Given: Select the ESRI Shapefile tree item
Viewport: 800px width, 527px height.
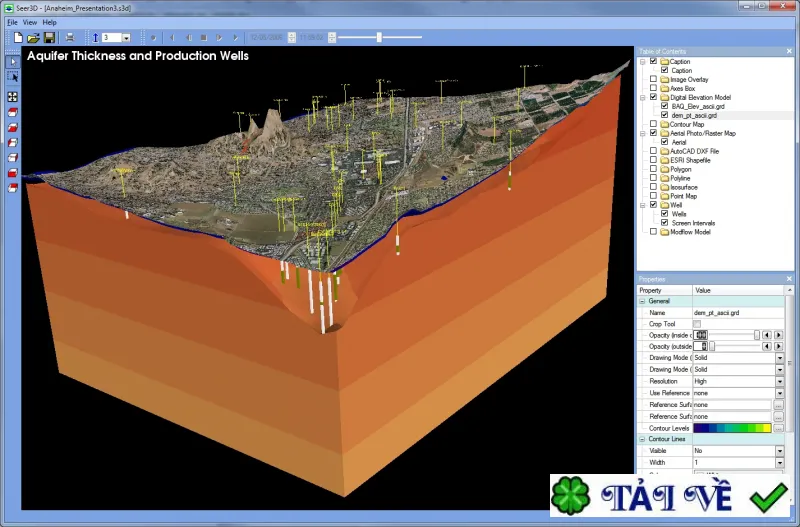Looking at the screenshot, I should (690, 160).
